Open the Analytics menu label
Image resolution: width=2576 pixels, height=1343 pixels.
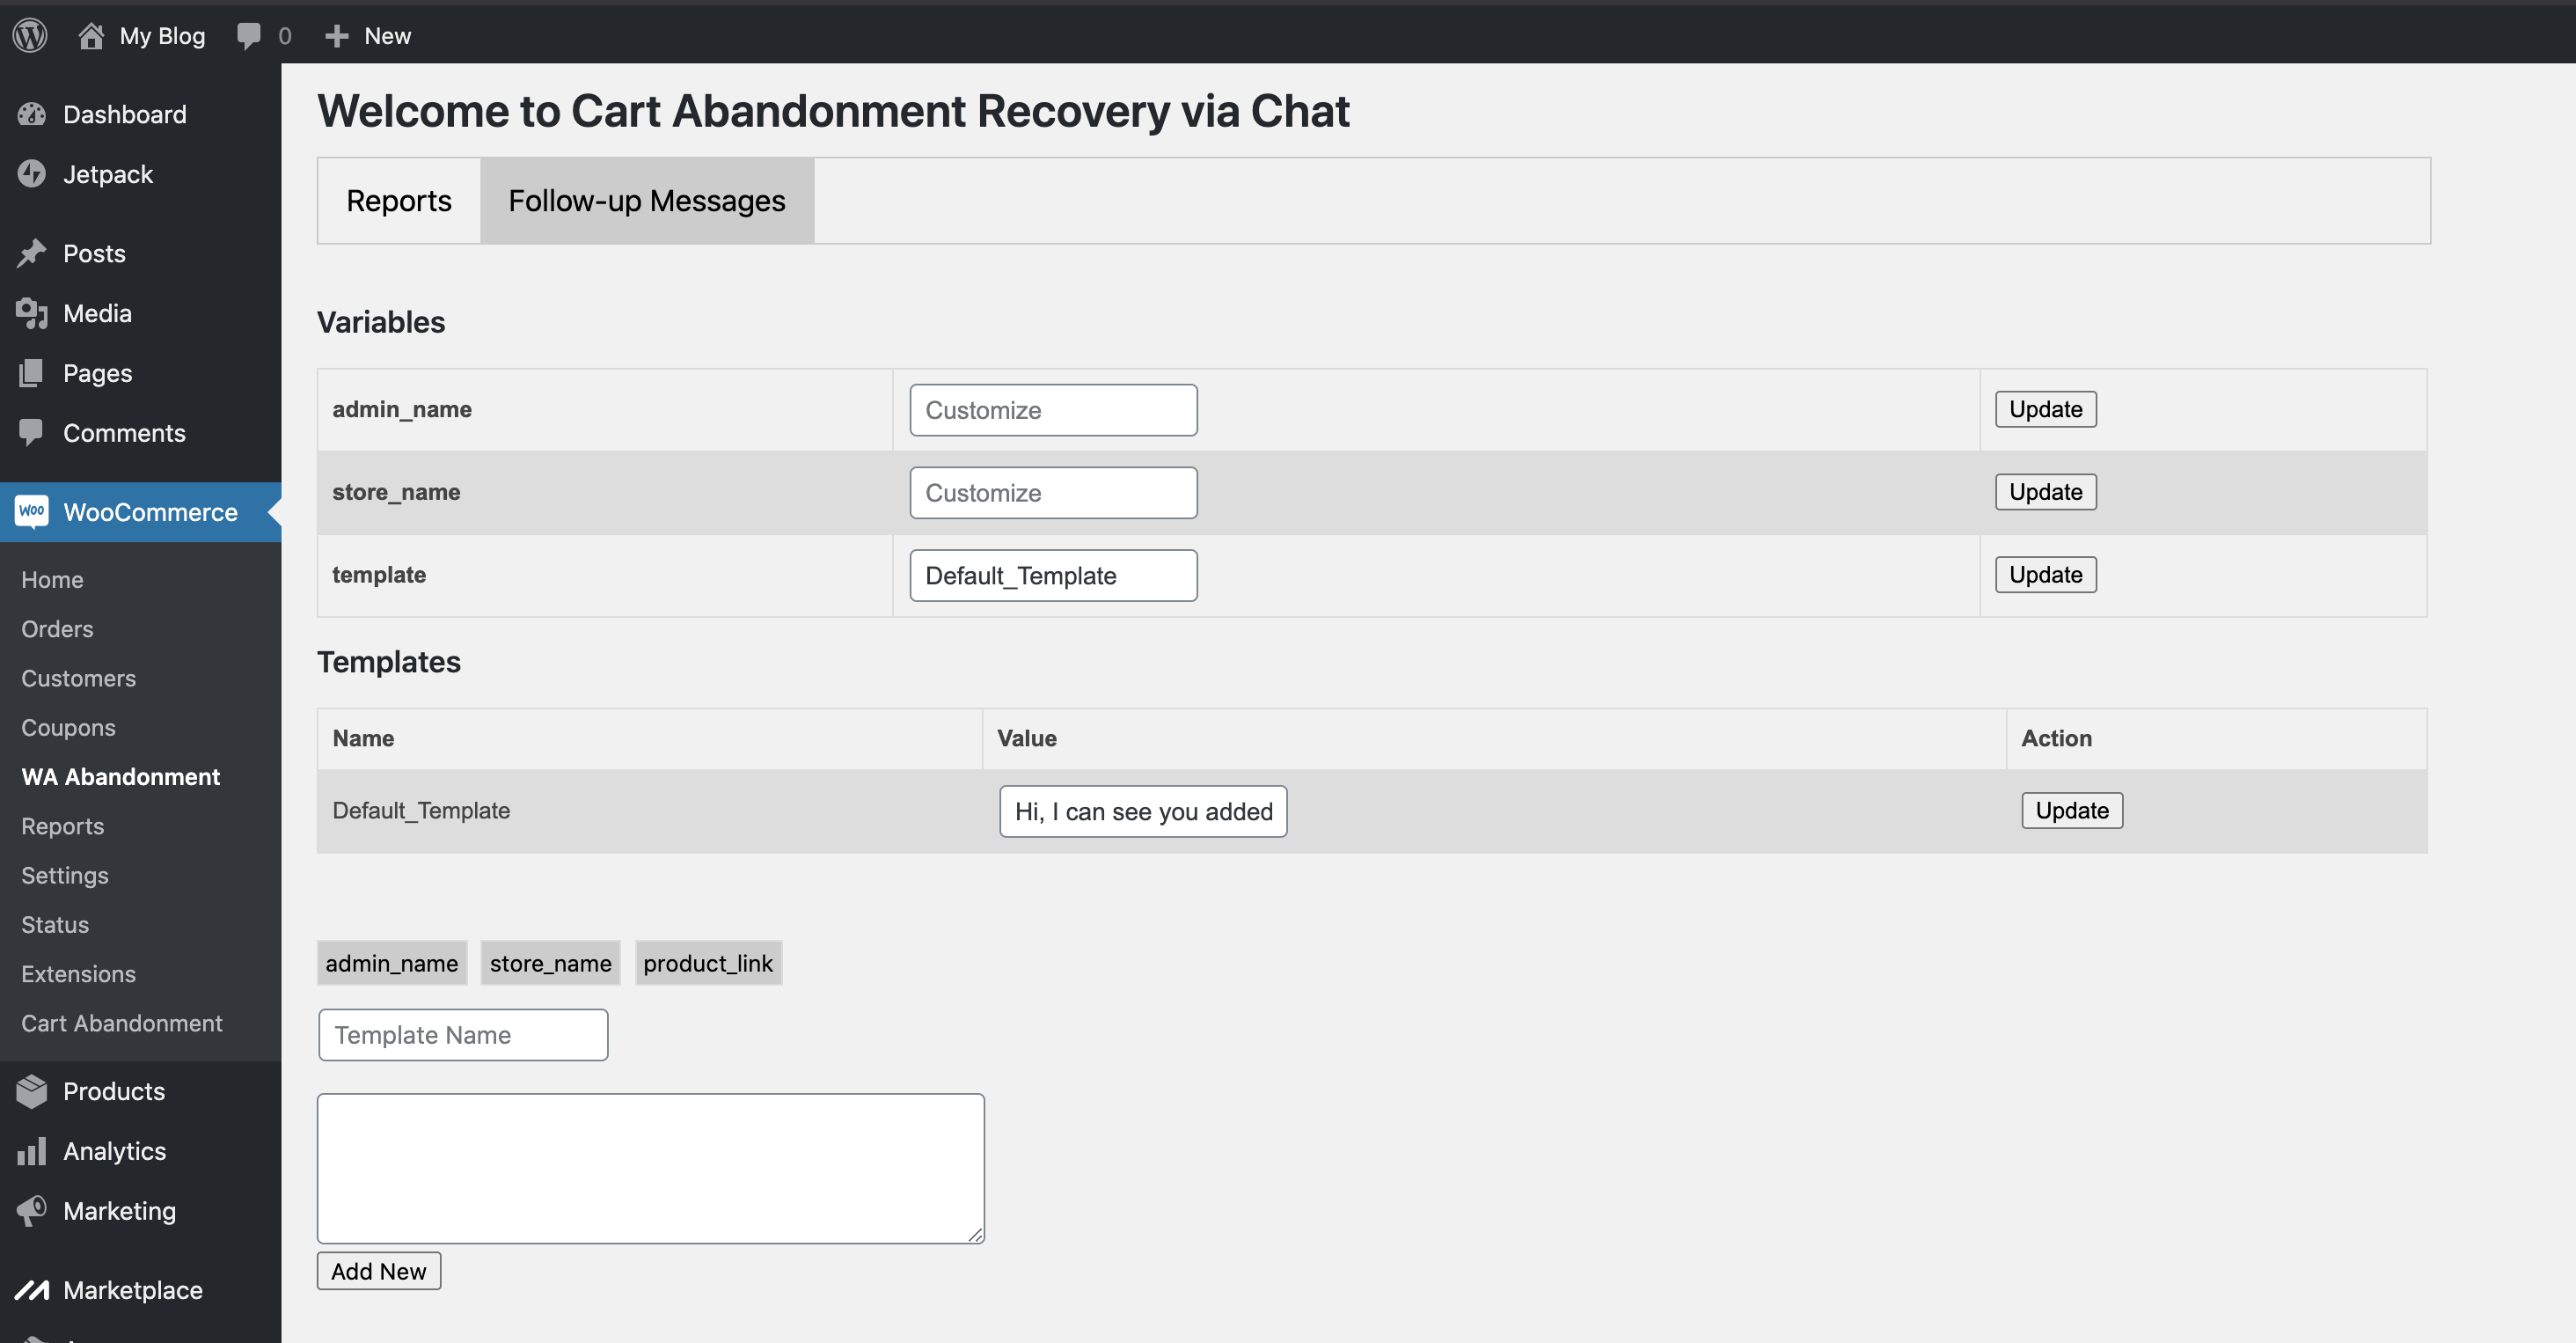[114, 1151]
